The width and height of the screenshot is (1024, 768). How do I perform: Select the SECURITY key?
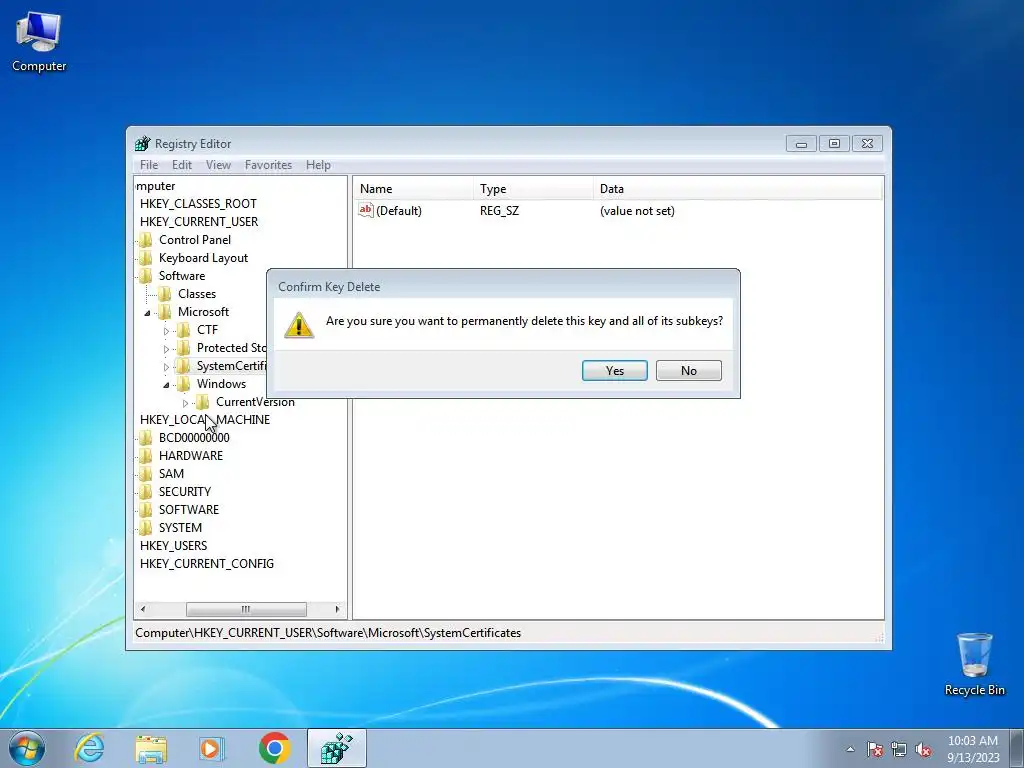pyautogui.click(x=185, y=491)
